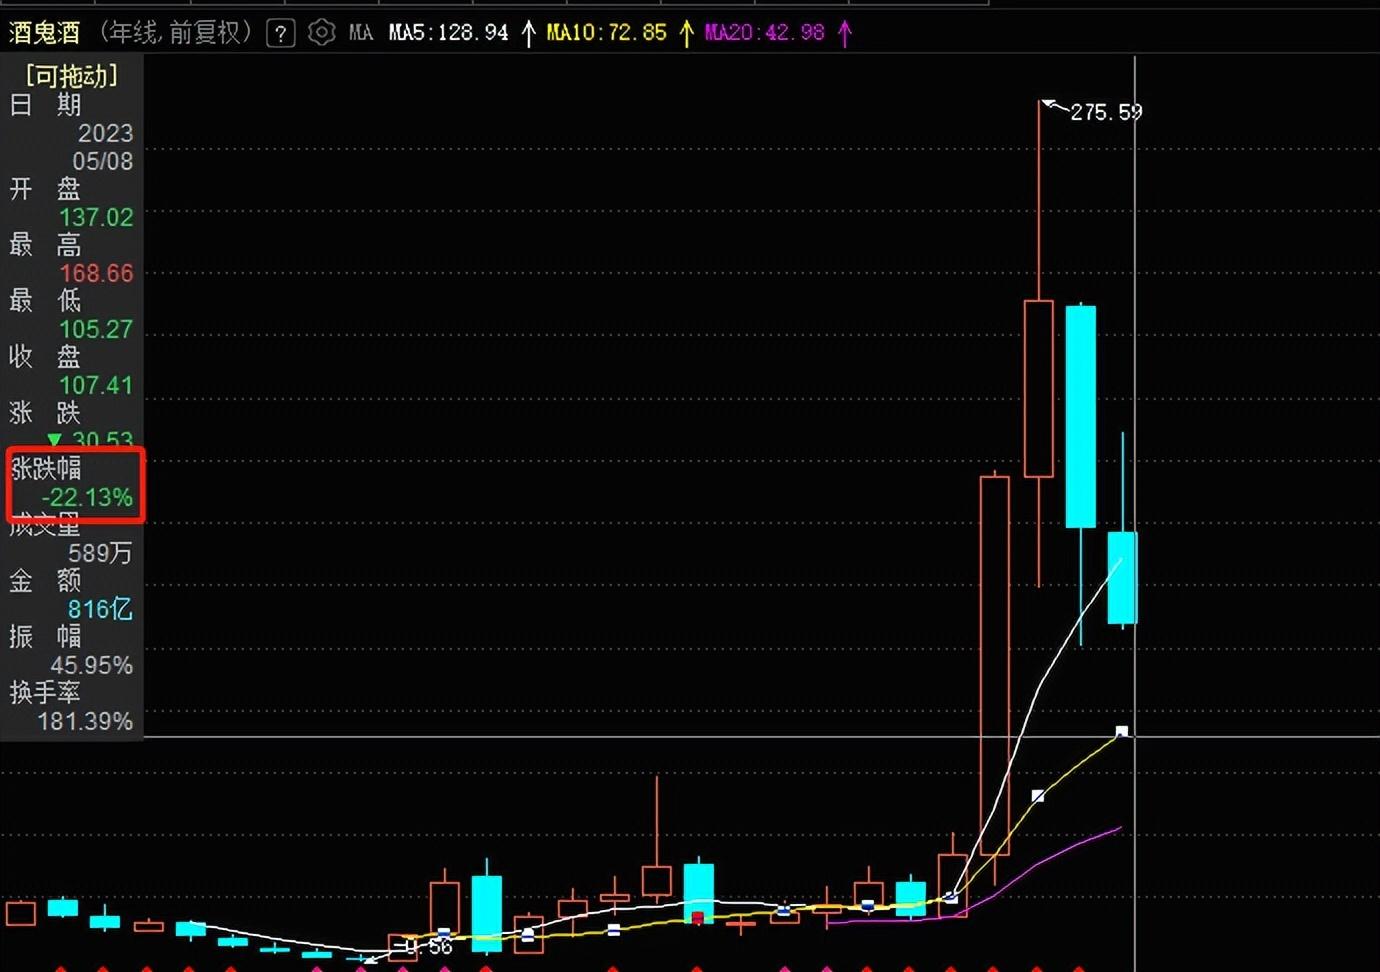Open indicator settings gear icon
Viewport: 1380px width, 972px height.
tap(321, 33)
